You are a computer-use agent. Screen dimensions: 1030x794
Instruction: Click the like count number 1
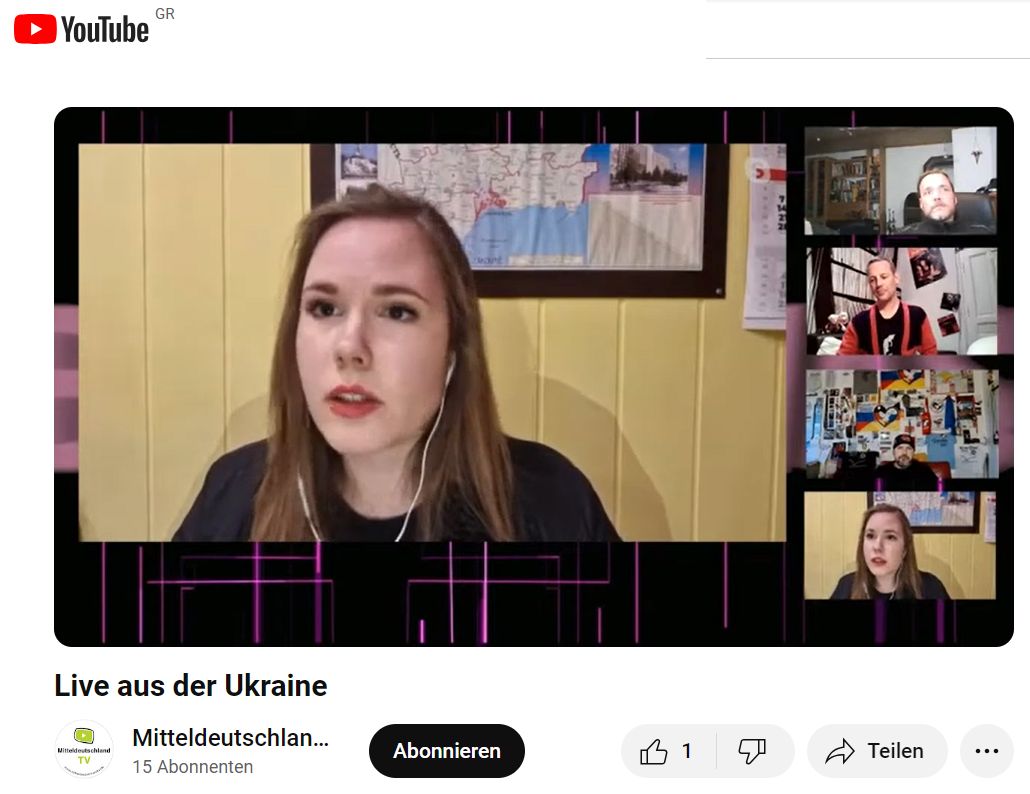(x=687, y=751)
